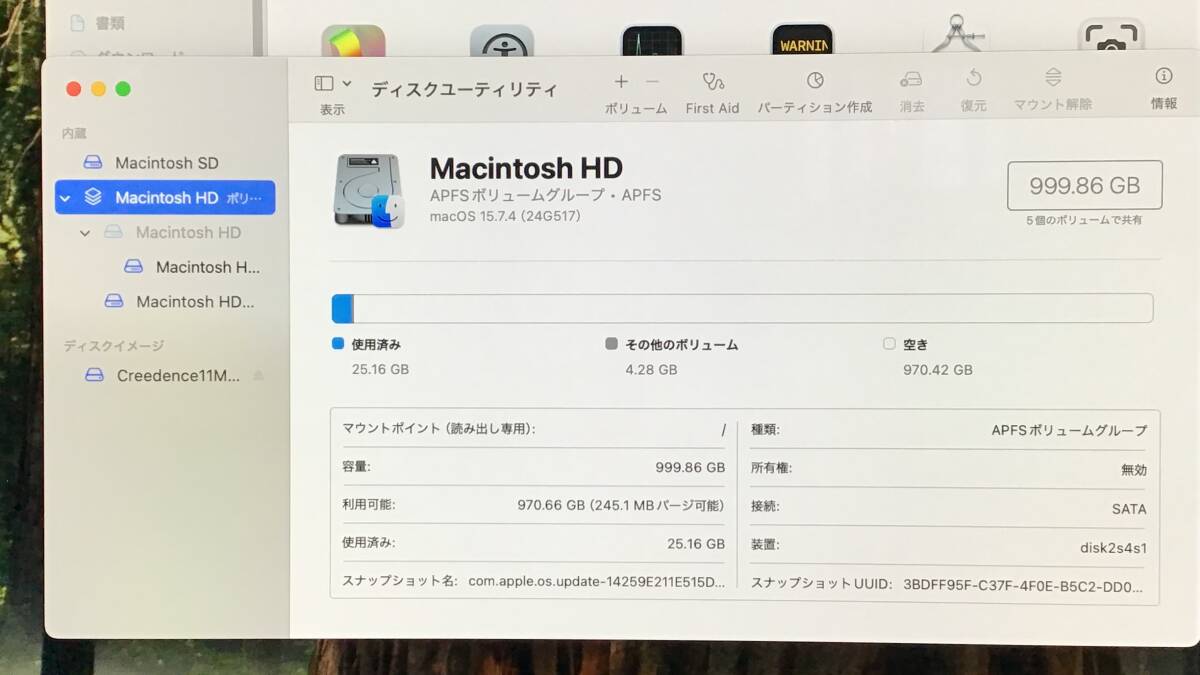This screenshot has width=1200, height=675.
Task: Open the compass-style utility icon in the background window
Action: point(957,34)
